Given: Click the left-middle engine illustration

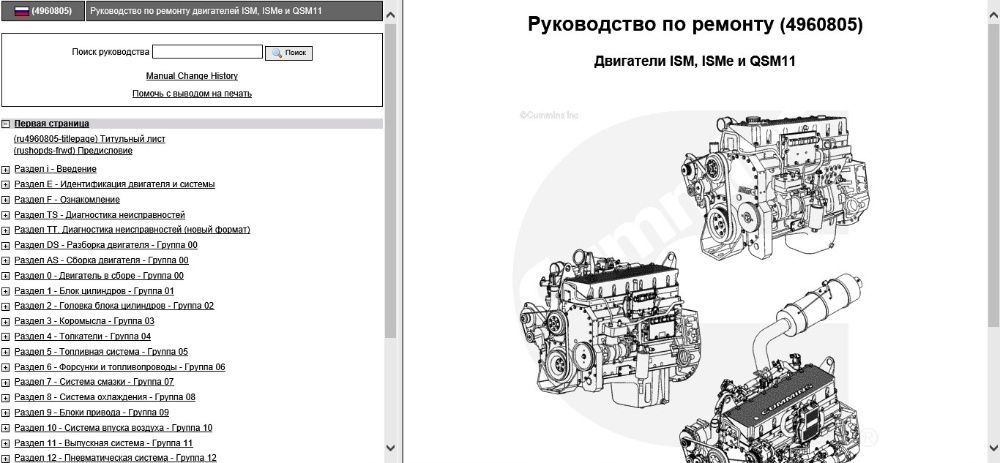Looking at the screenshot, I should (611, 327).
